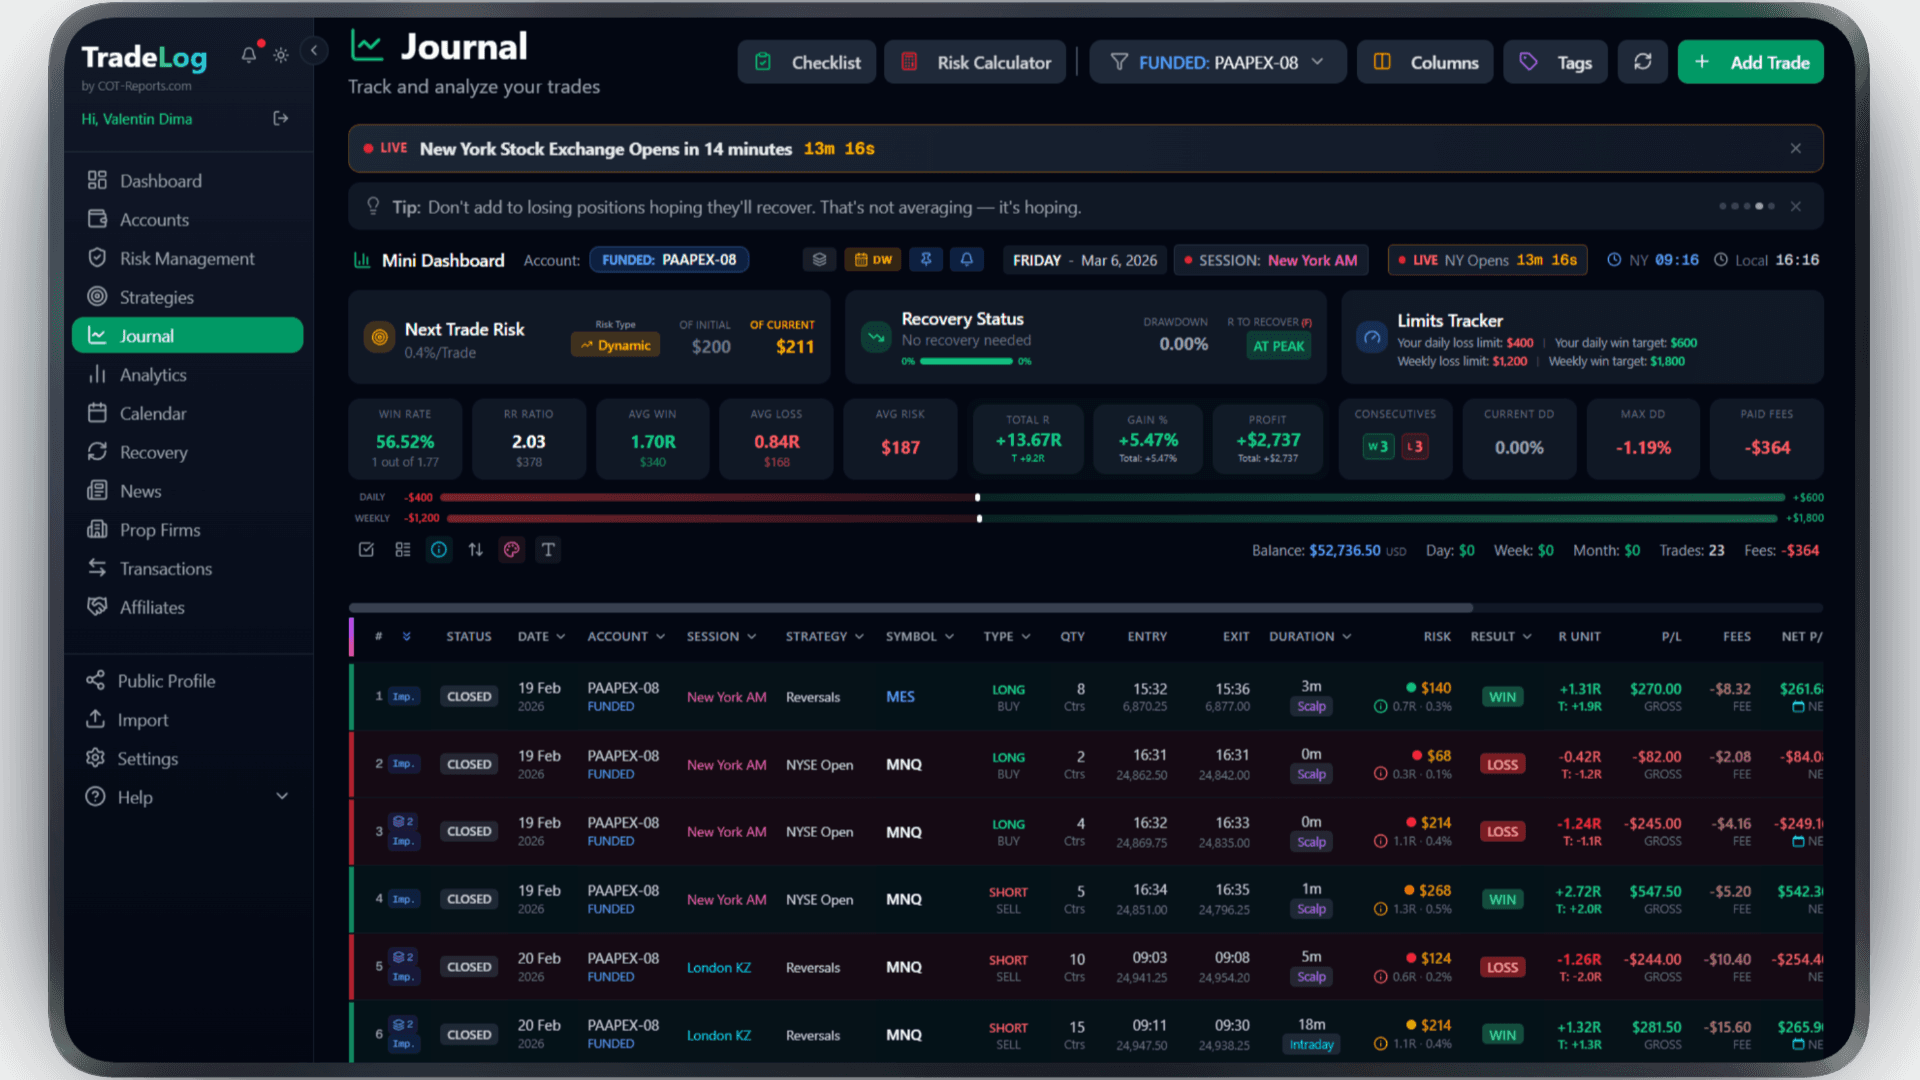Open the Prop Firms page
The width and height of the screenshot is (1920, 1080).
pos(158,529)
